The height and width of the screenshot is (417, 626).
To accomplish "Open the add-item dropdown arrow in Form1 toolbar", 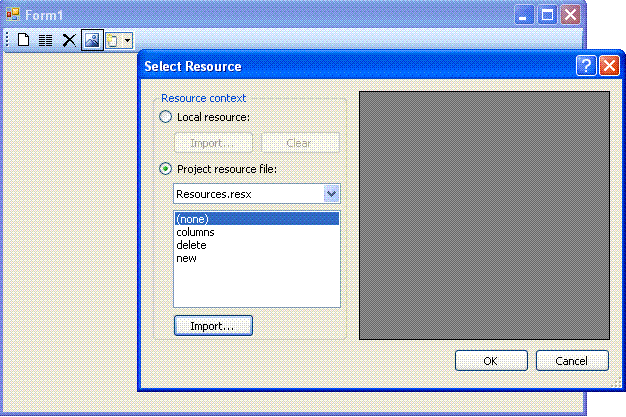I will click(x=127, y=40).
